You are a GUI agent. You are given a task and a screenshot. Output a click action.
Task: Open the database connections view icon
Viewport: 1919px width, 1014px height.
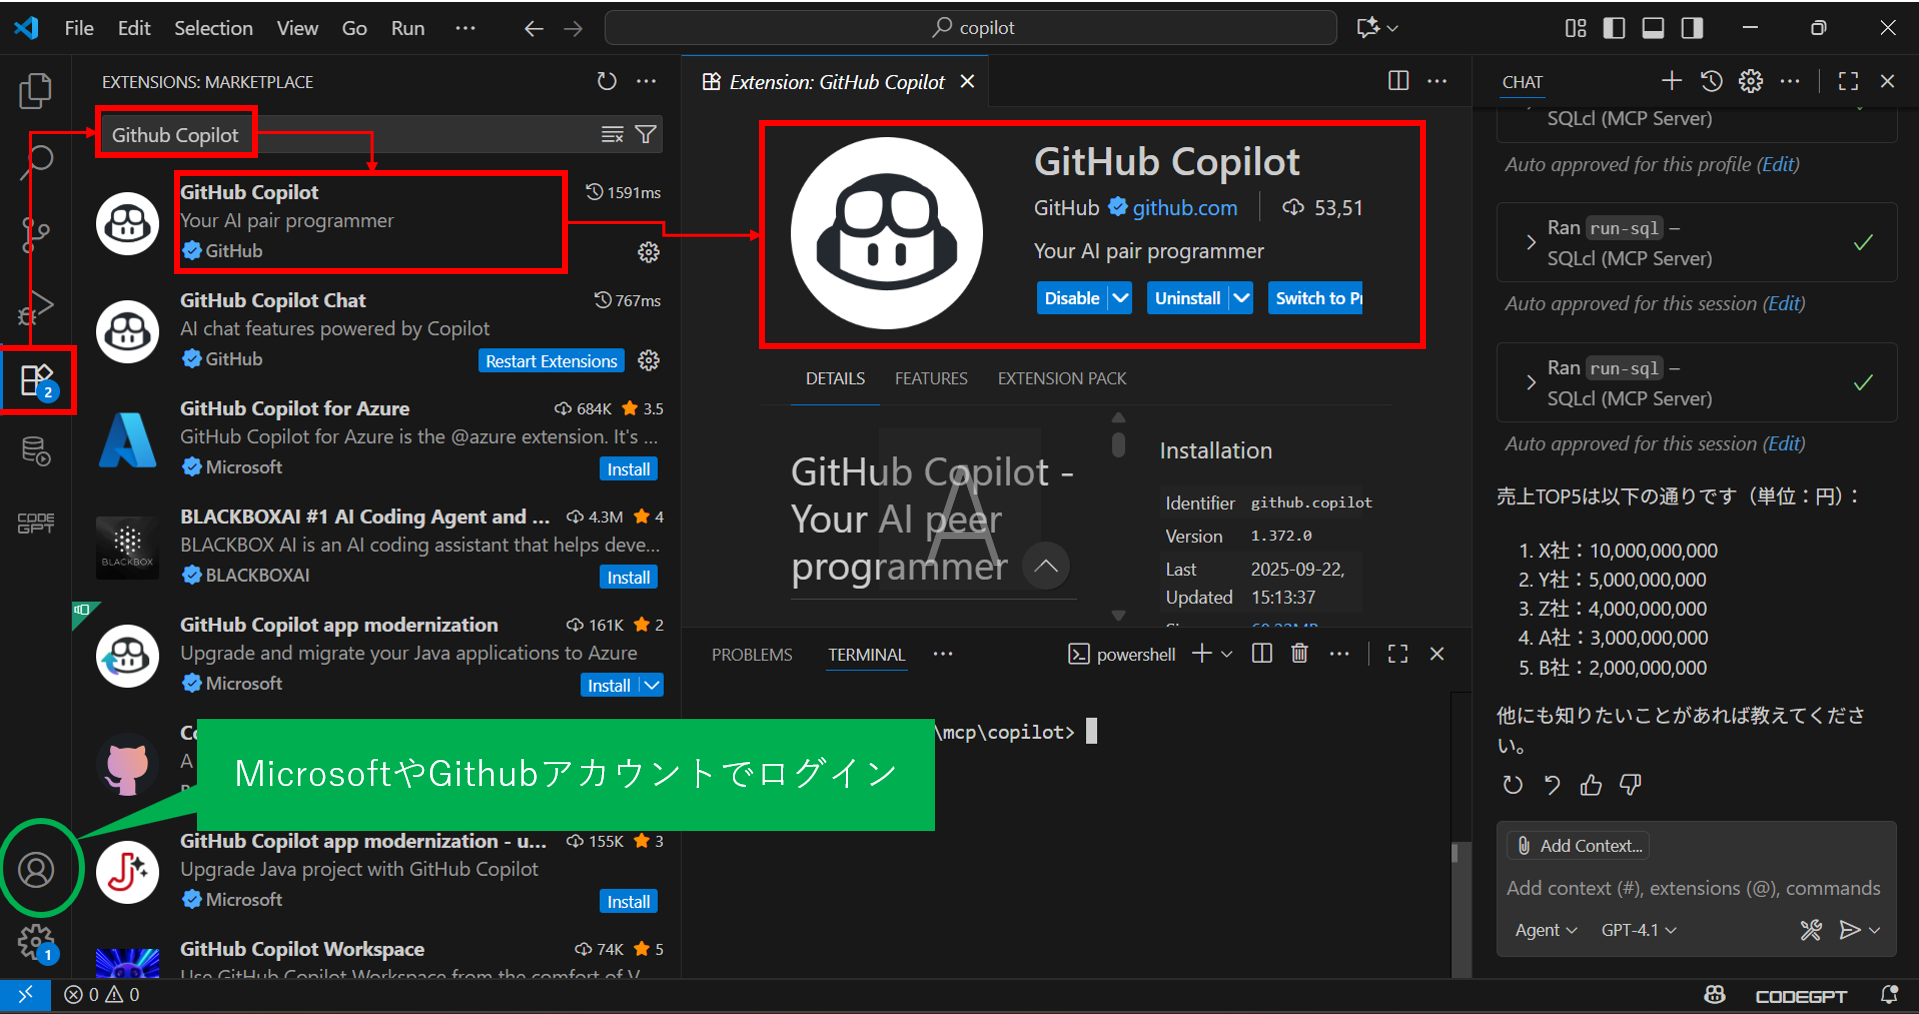coord(36,451)
